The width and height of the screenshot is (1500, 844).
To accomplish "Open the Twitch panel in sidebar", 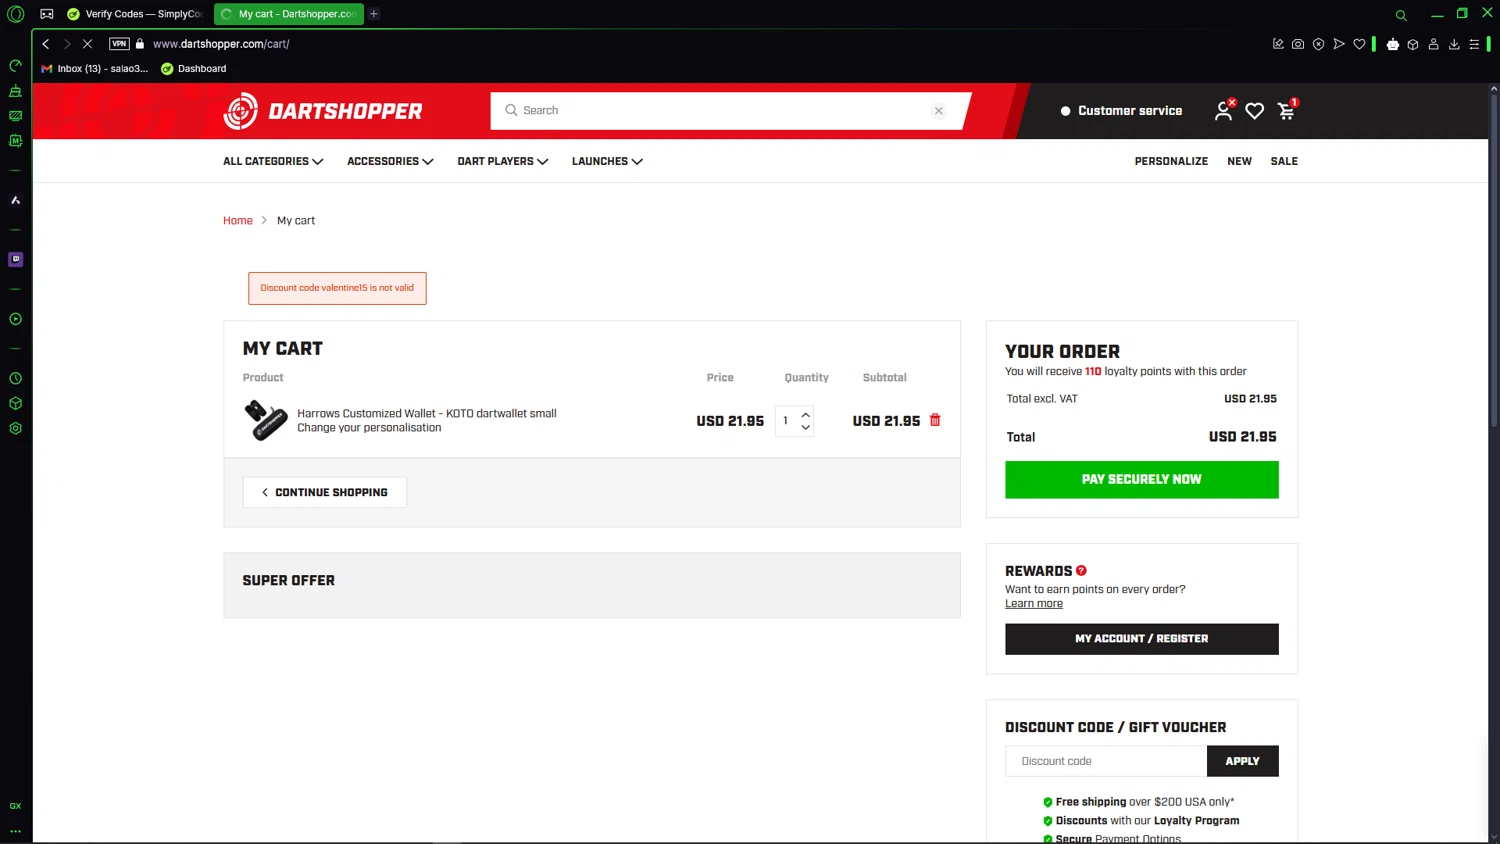I will pos(15,259).
